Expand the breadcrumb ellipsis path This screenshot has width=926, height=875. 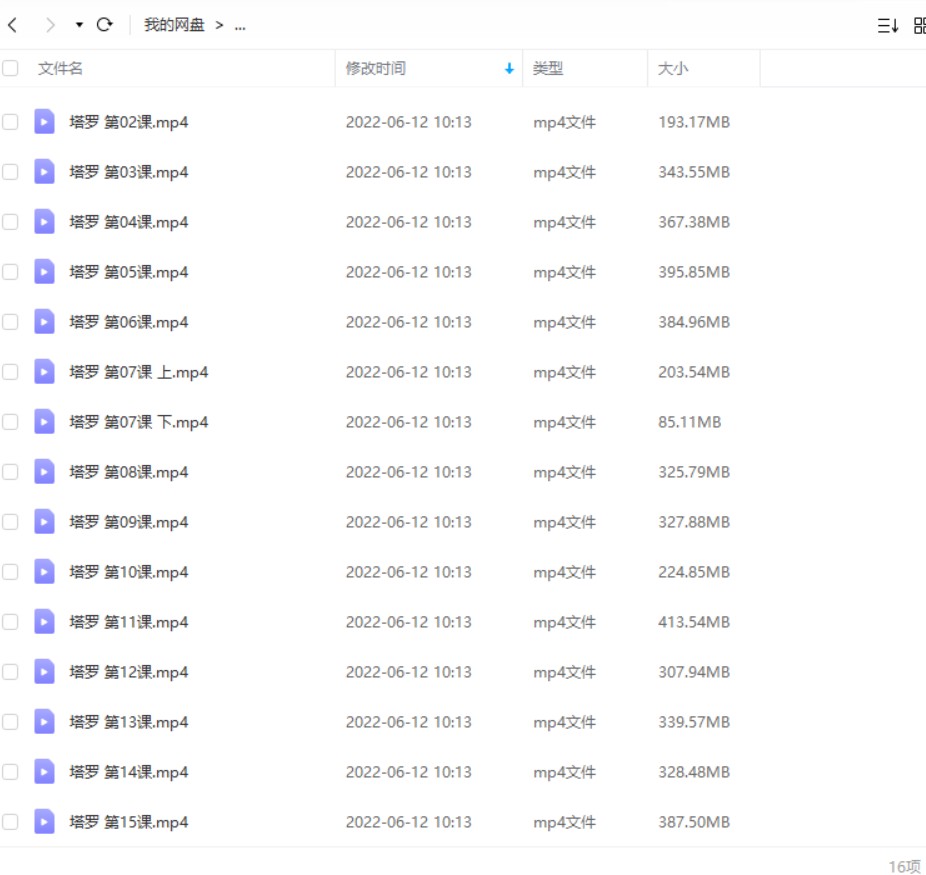click(240, 25)
